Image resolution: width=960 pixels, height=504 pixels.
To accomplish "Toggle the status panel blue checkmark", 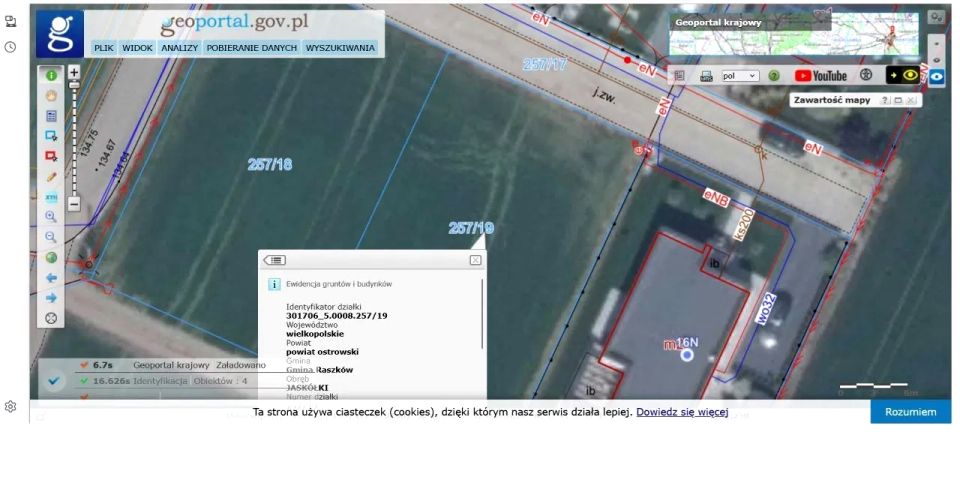I will (54, 380).
